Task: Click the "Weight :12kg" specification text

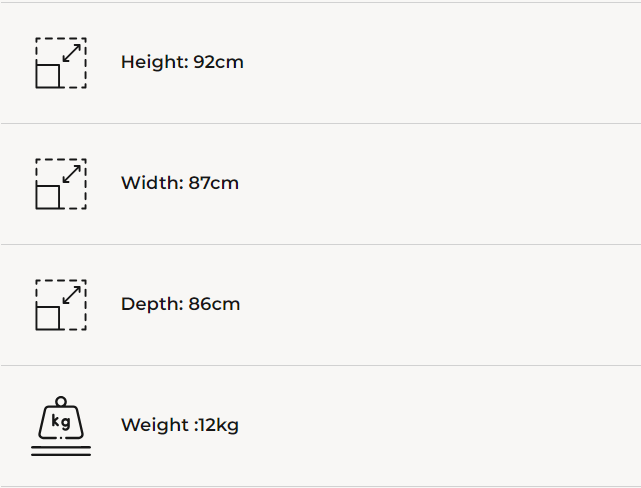Action: tap(180, 425)
